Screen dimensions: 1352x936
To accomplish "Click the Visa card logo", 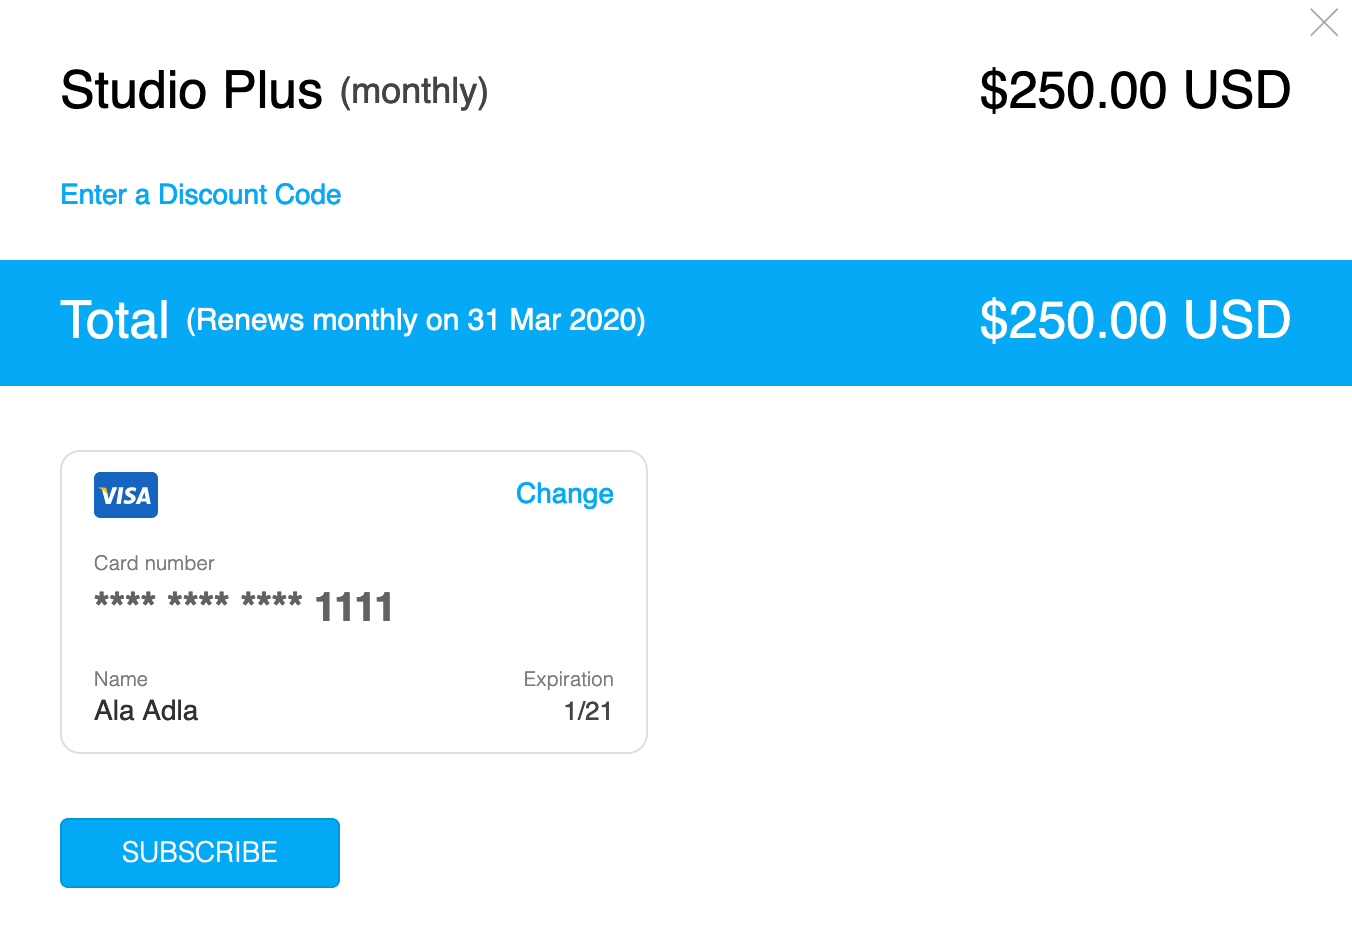I will [x=126, y=495].
